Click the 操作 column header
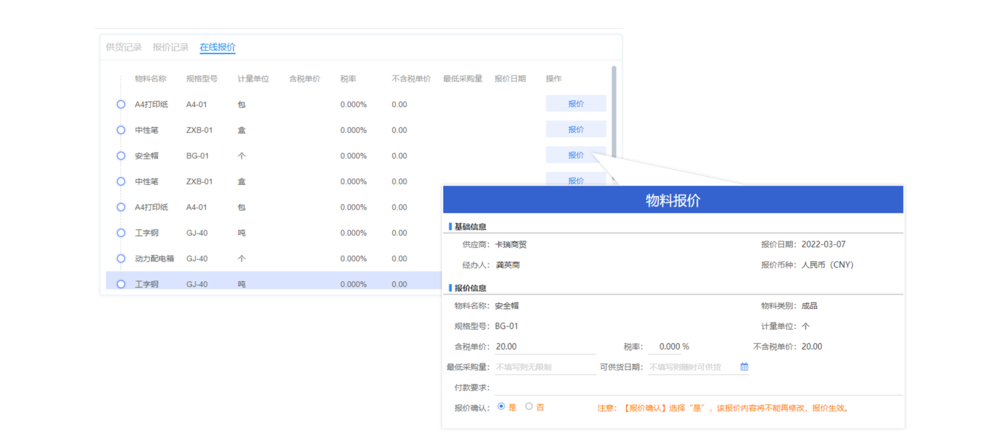This screenshot has height=439, width=1000. click(x=554, y=79)
